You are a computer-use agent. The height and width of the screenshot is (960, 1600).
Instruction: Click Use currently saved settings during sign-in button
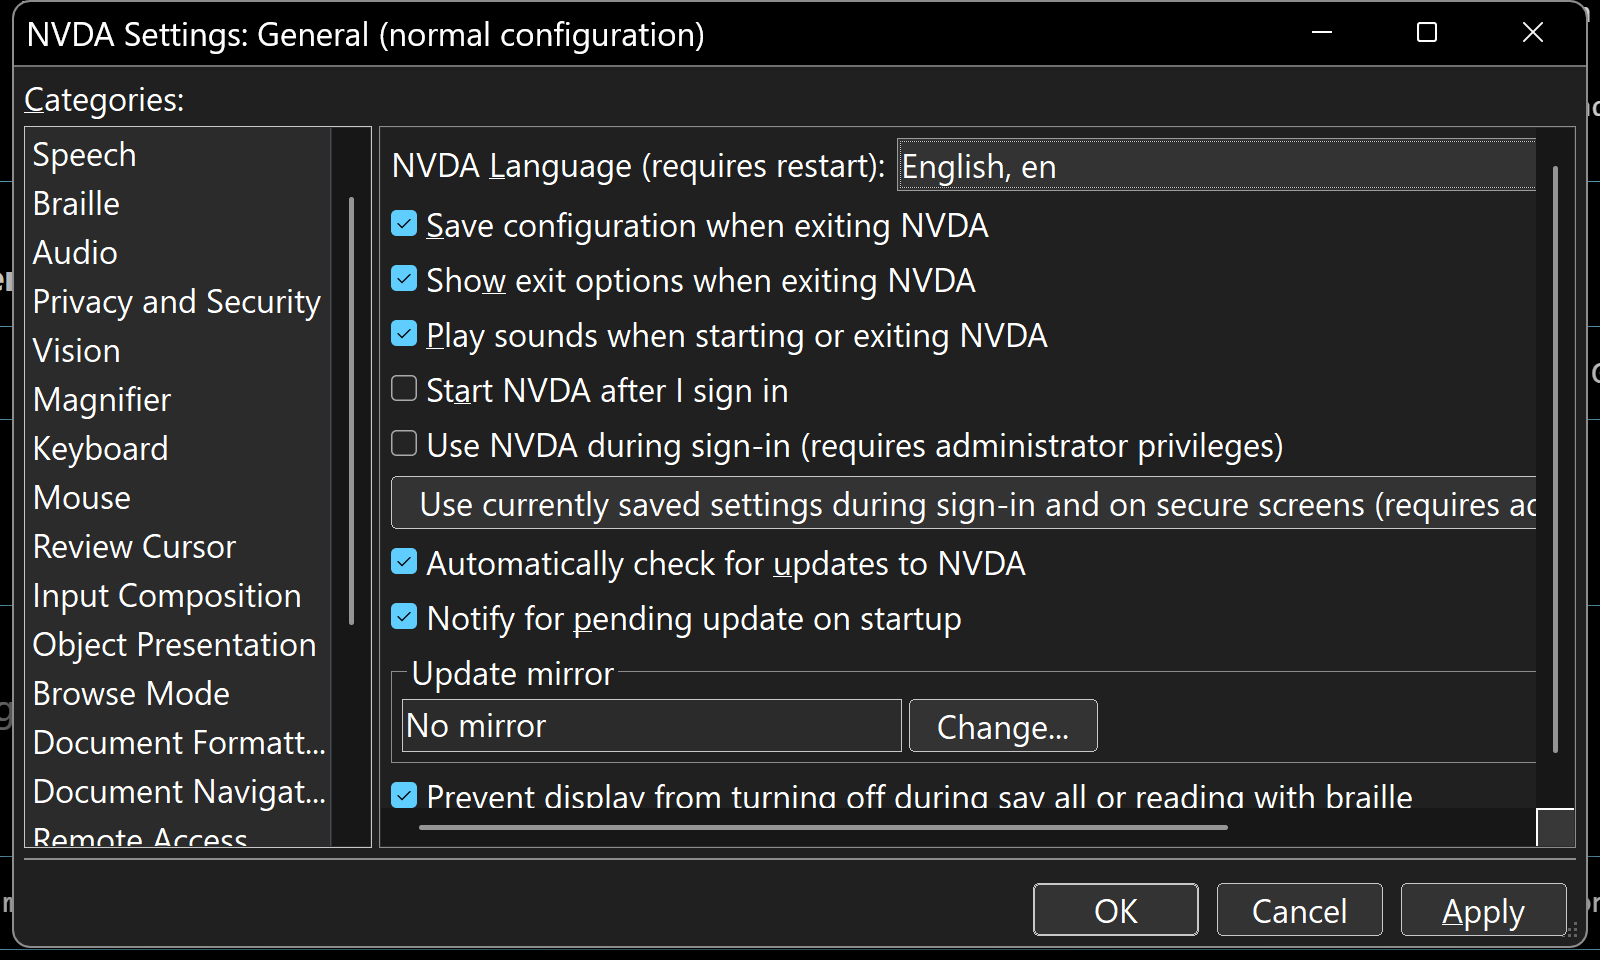[x=964, y=503]
